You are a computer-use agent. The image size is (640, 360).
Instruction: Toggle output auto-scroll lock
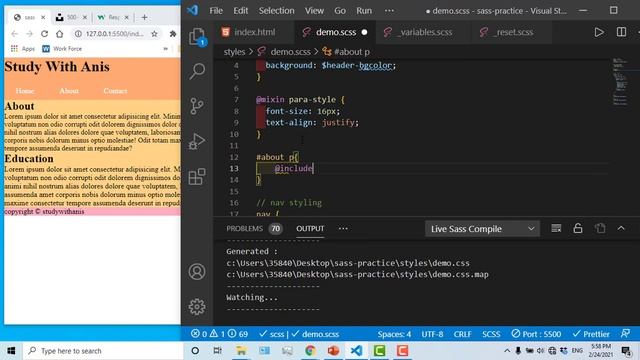click(578, 229)
